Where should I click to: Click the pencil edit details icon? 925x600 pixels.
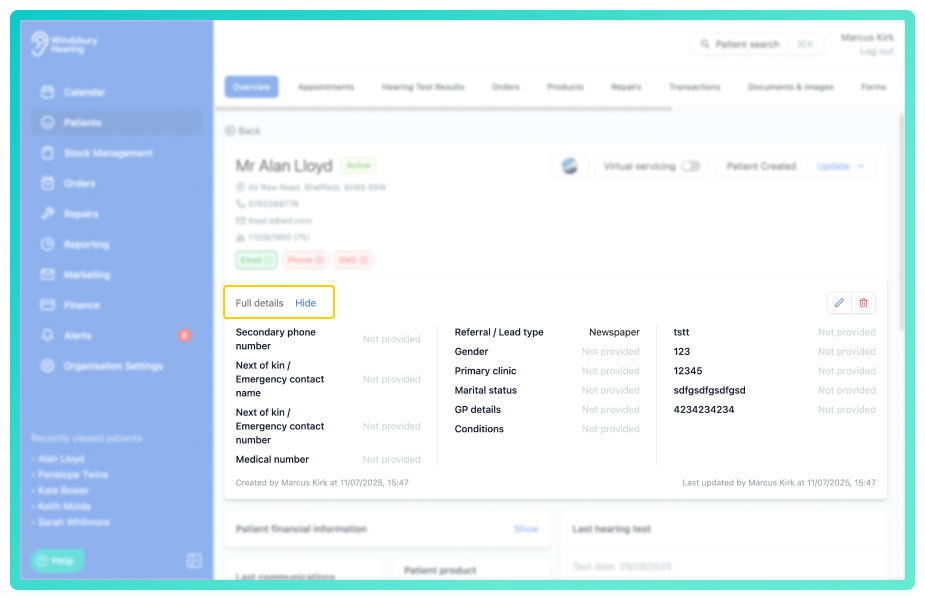tap(839, 303)
